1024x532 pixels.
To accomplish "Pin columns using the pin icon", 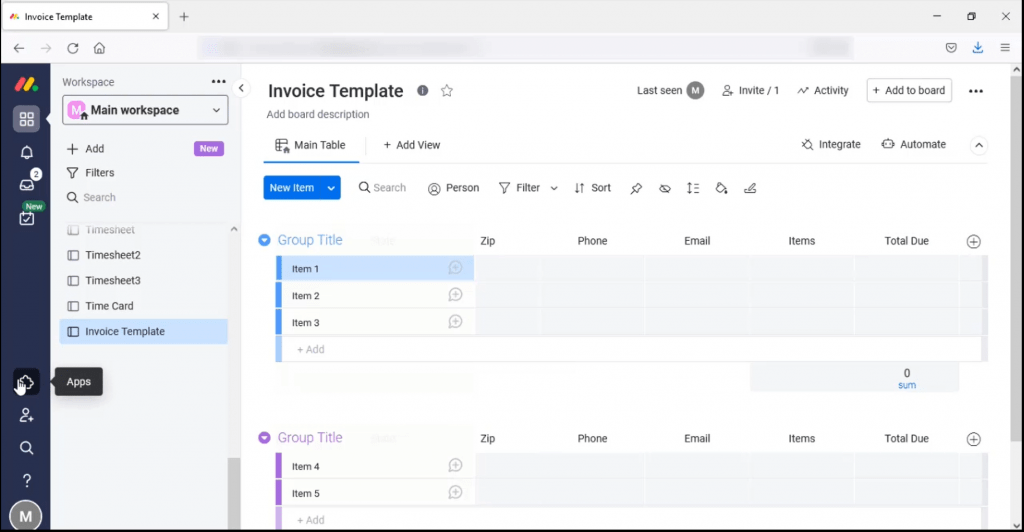I will click(636, 188).
